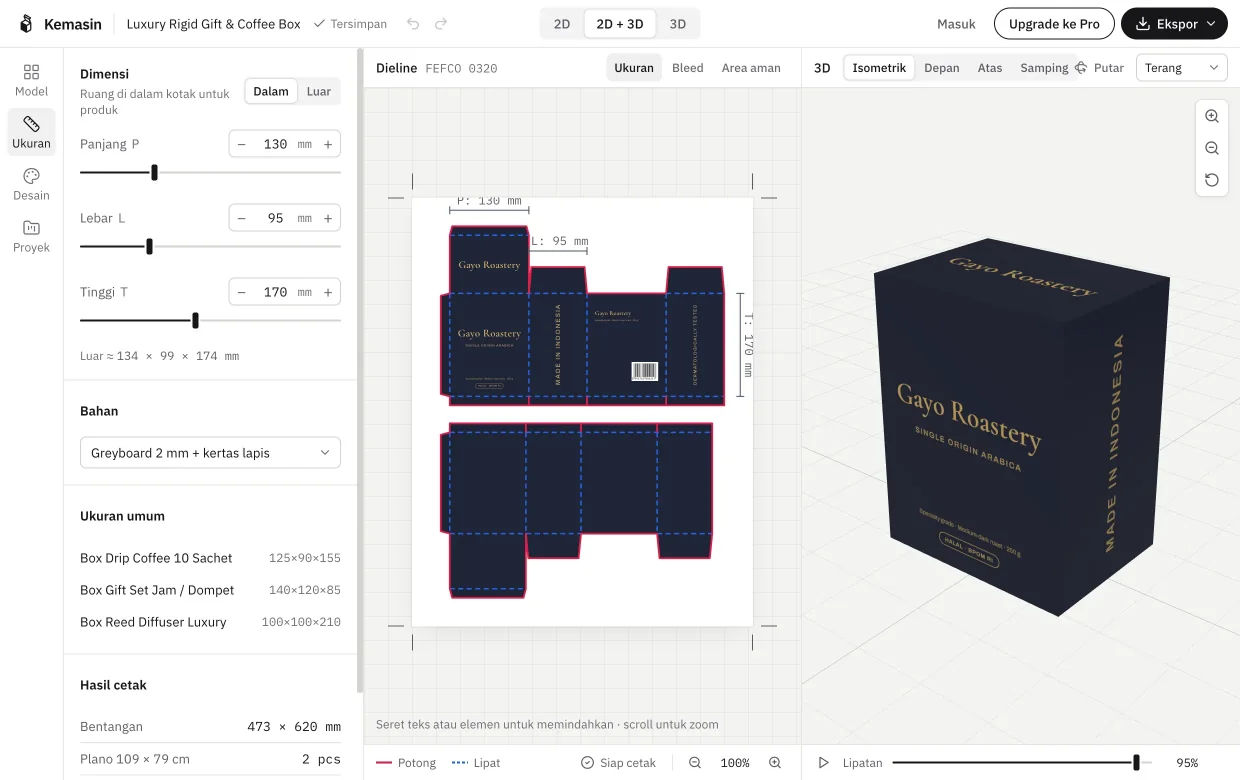The width and height of the screenshot is (1240, 780).
Task: Select Luar dimension mode
Action: click(319, 91)
